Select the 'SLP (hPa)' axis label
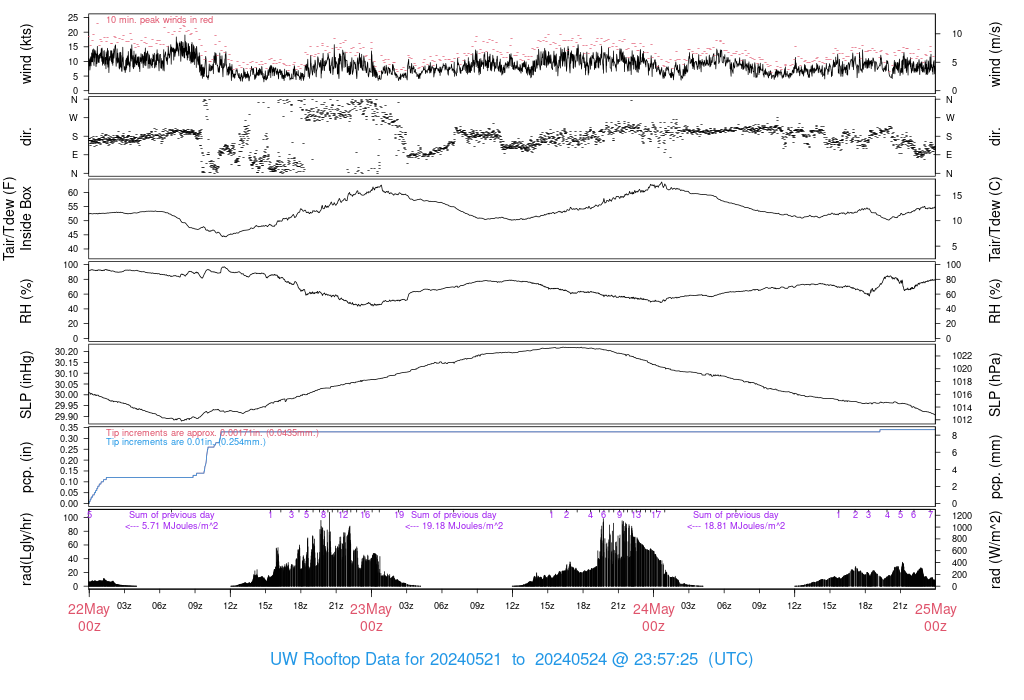Screen dimensions: 1024x700 coord(995,385)
